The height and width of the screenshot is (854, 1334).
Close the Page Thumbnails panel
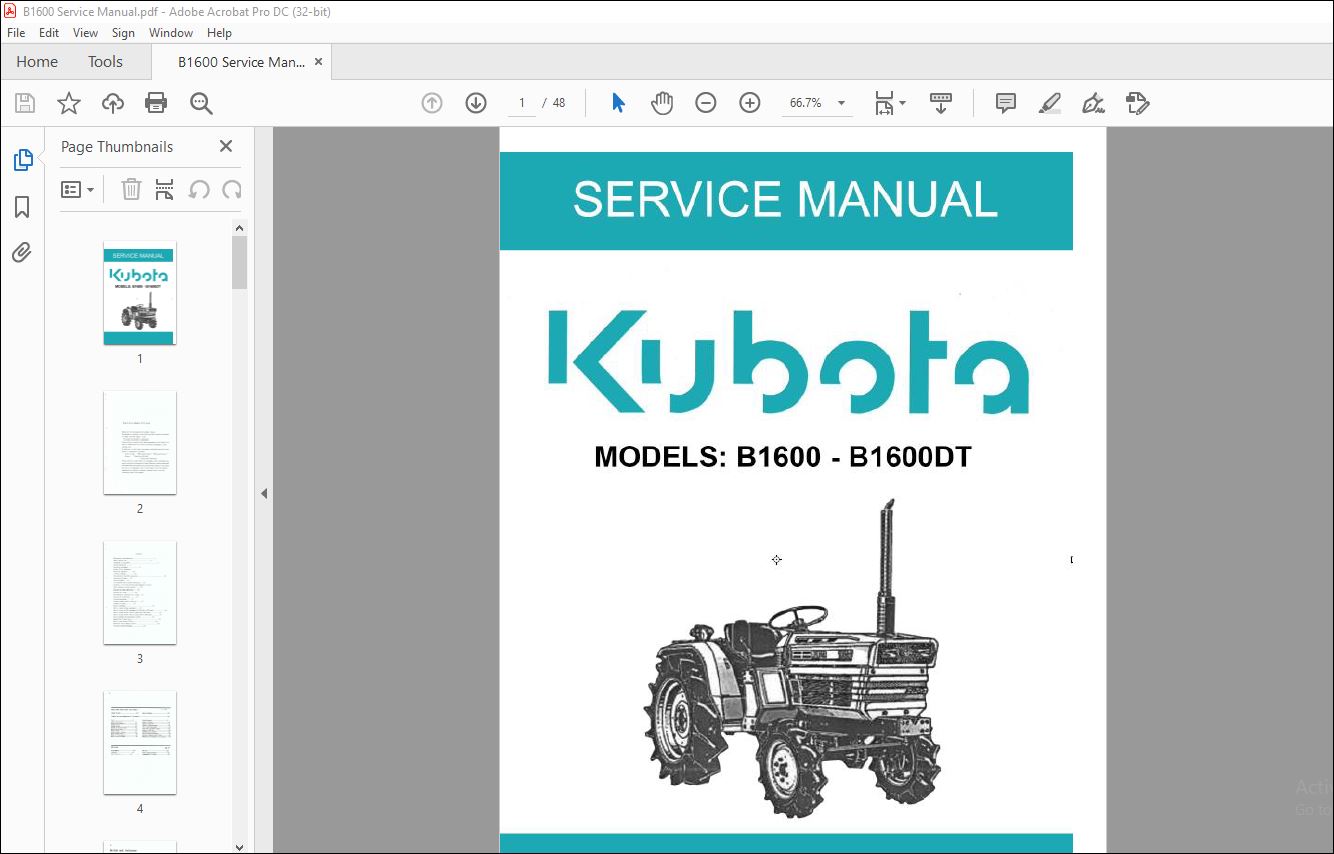226,146
